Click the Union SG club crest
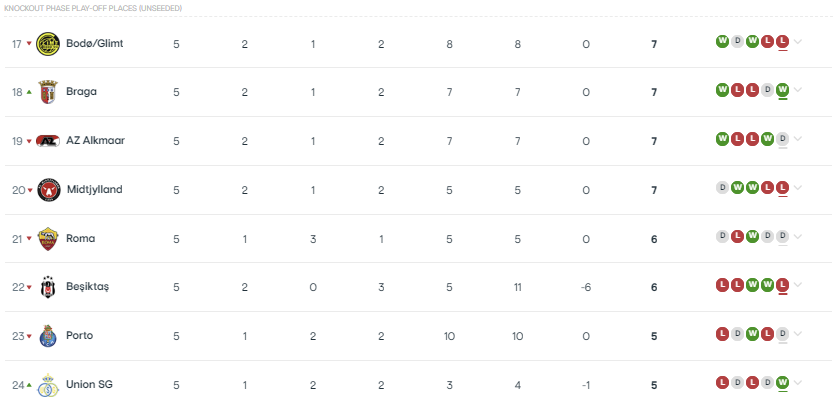This screenshot has height=409, width=838. (48, 385)
